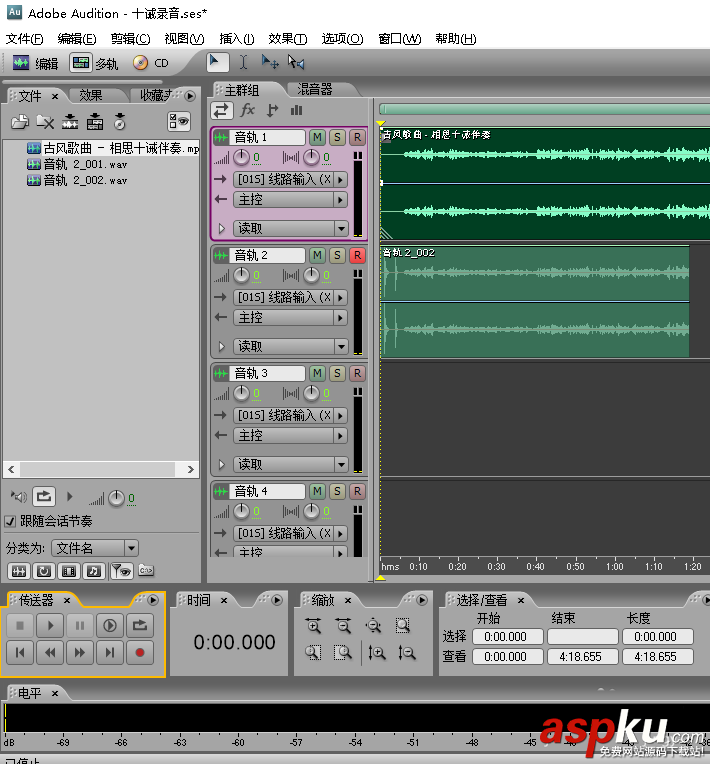Click zoom out horizontally icon
Image resolution: width=710 pixels, height=764 pixels.
tap(344, 625)
